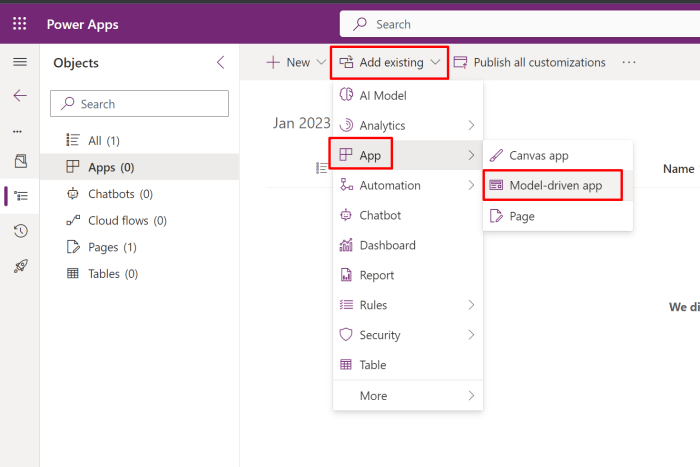Choose Table from the menu

[408, 365]
